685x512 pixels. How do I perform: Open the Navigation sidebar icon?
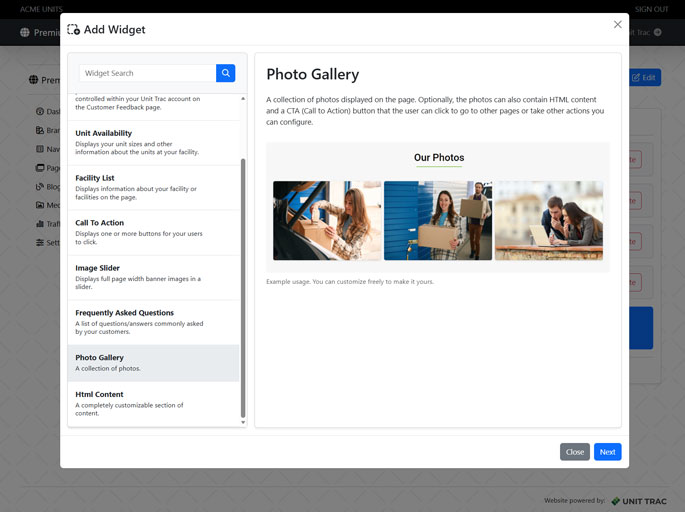pos(40,149)
